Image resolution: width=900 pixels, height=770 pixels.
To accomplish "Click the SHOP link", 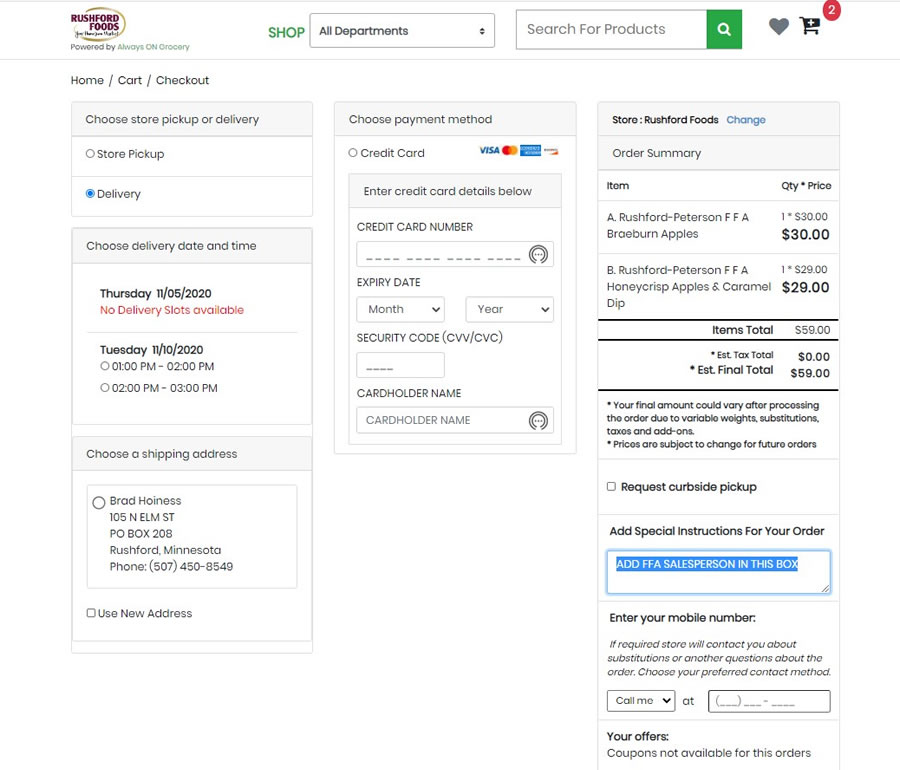I will (286, 33).
